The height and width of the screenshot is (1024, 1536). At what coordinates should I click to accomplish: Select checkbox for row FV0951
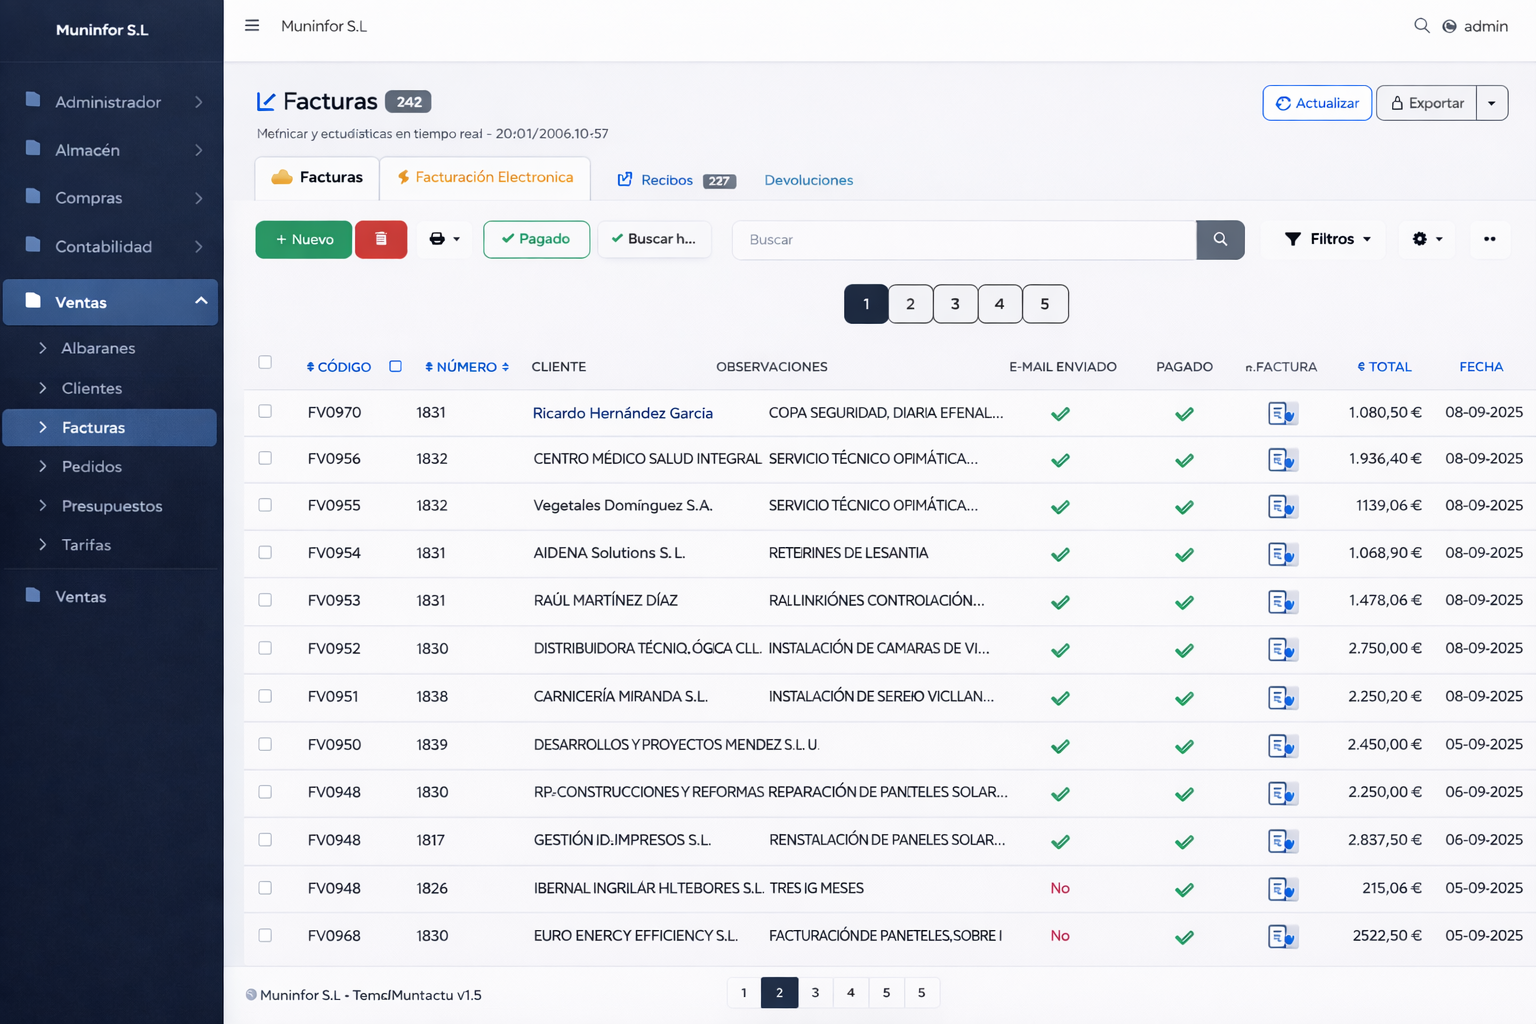coord(265,696)
